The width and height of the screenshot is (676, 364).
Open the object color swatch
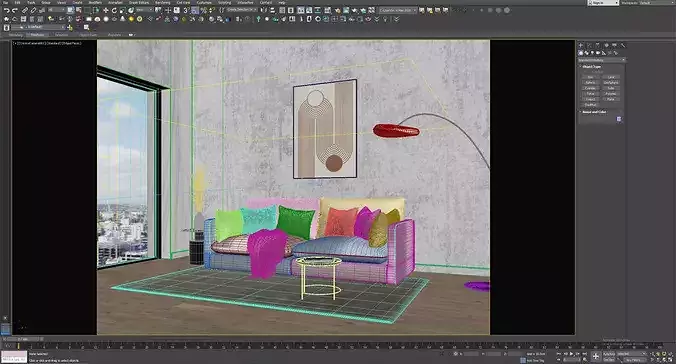[x=619, y=119]
